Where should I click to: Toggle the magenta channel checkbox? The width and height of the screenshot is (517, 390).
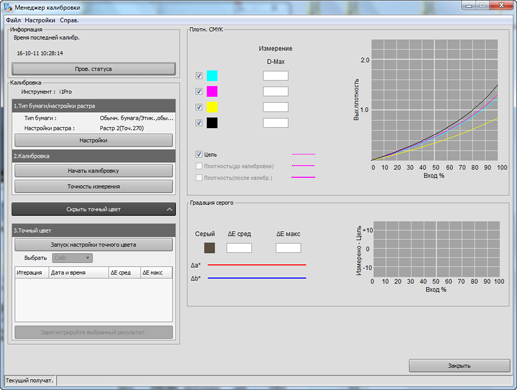[x=199, y=91]
